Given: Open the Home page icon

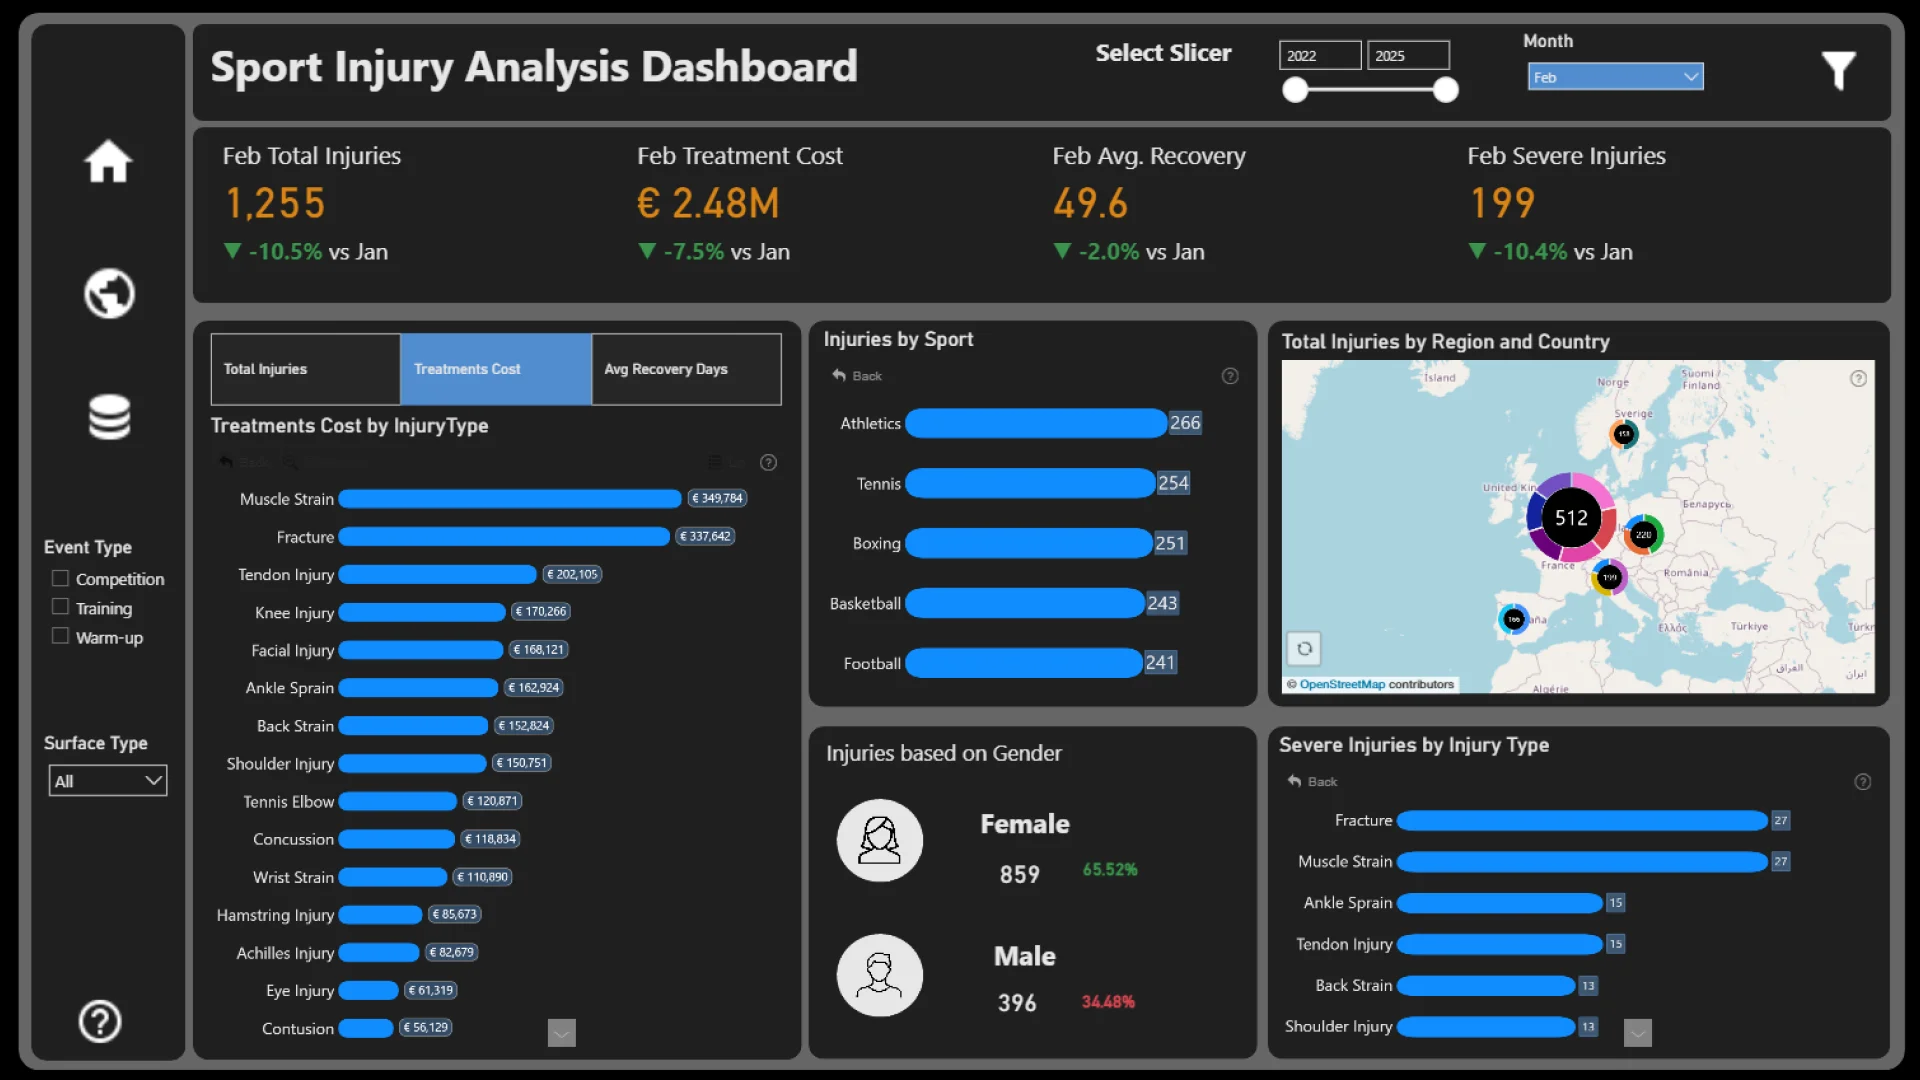Looking at the screenshot, I should point(108,161).
